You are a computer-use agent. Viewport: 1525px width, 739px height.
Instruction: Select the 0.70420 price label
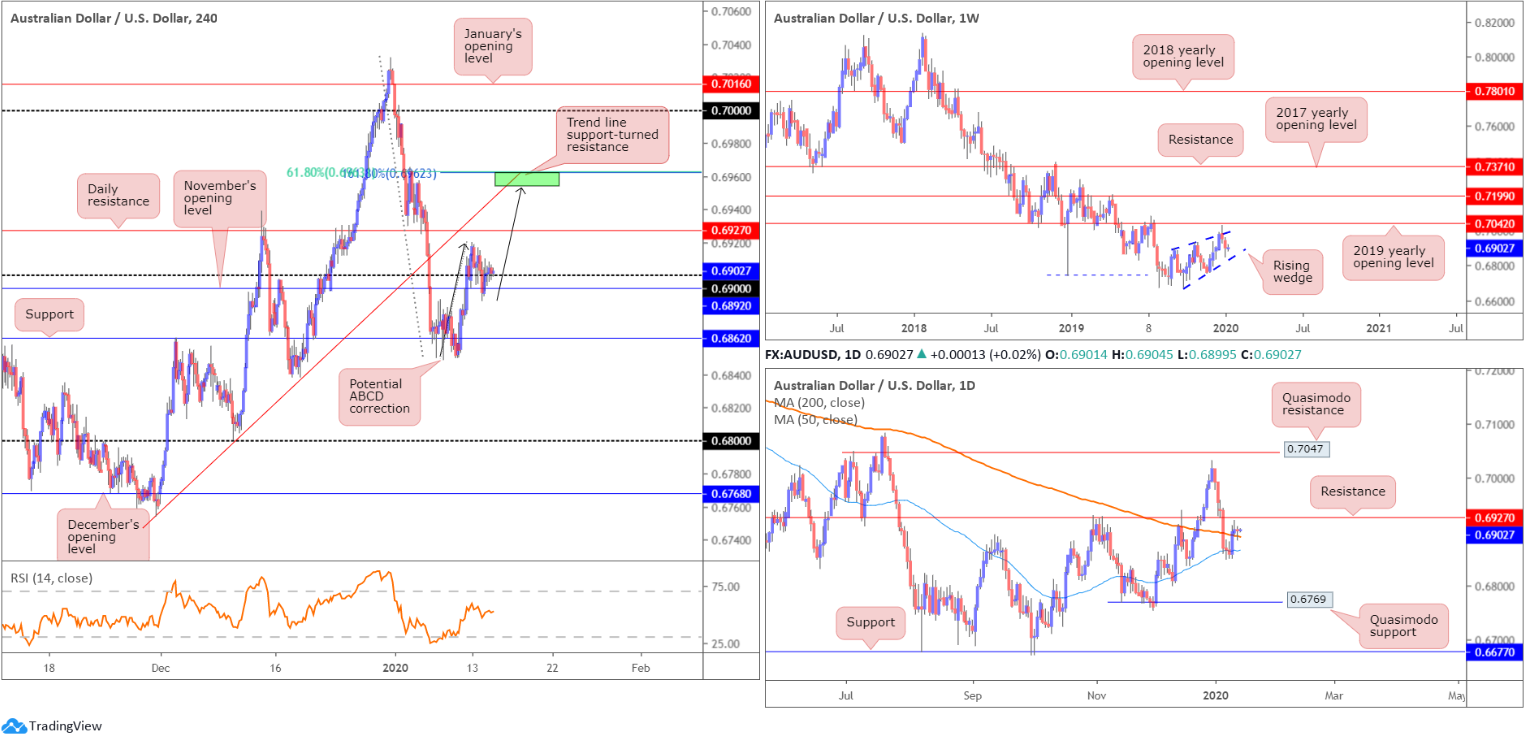click(1495, 223)
